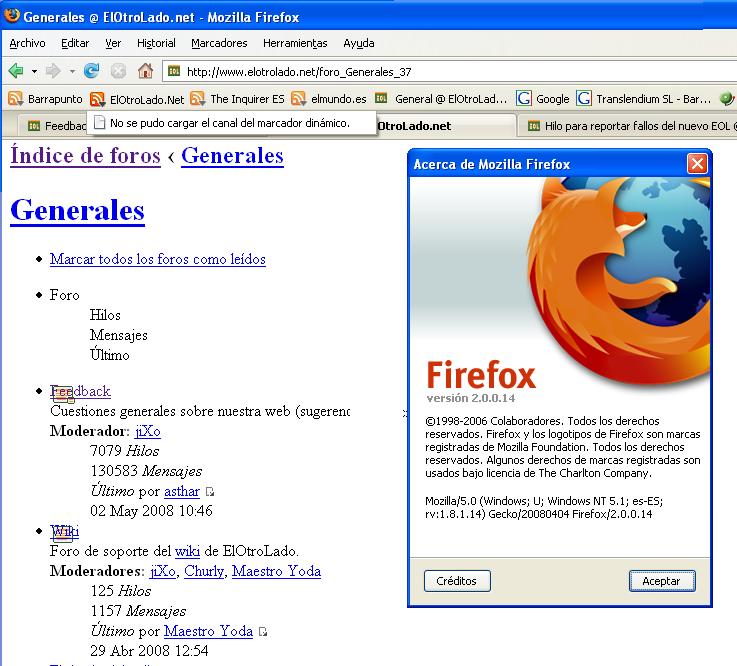Open the Barrapunto feed bookmark

[x=45, y=99]
